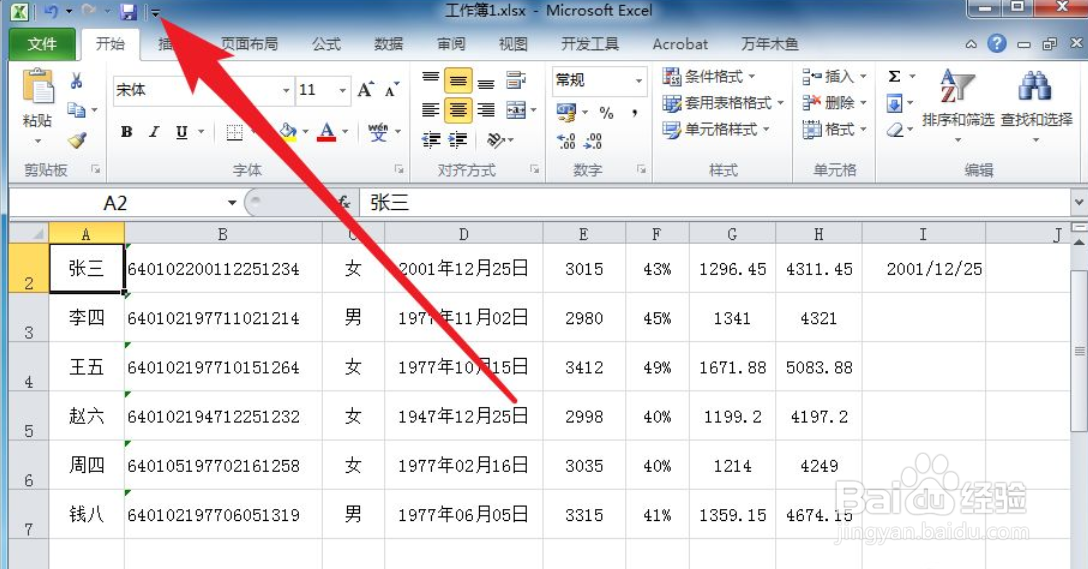
Task: Open Format as Table (套用表格格式) menu
Action: tap(722, 103)
